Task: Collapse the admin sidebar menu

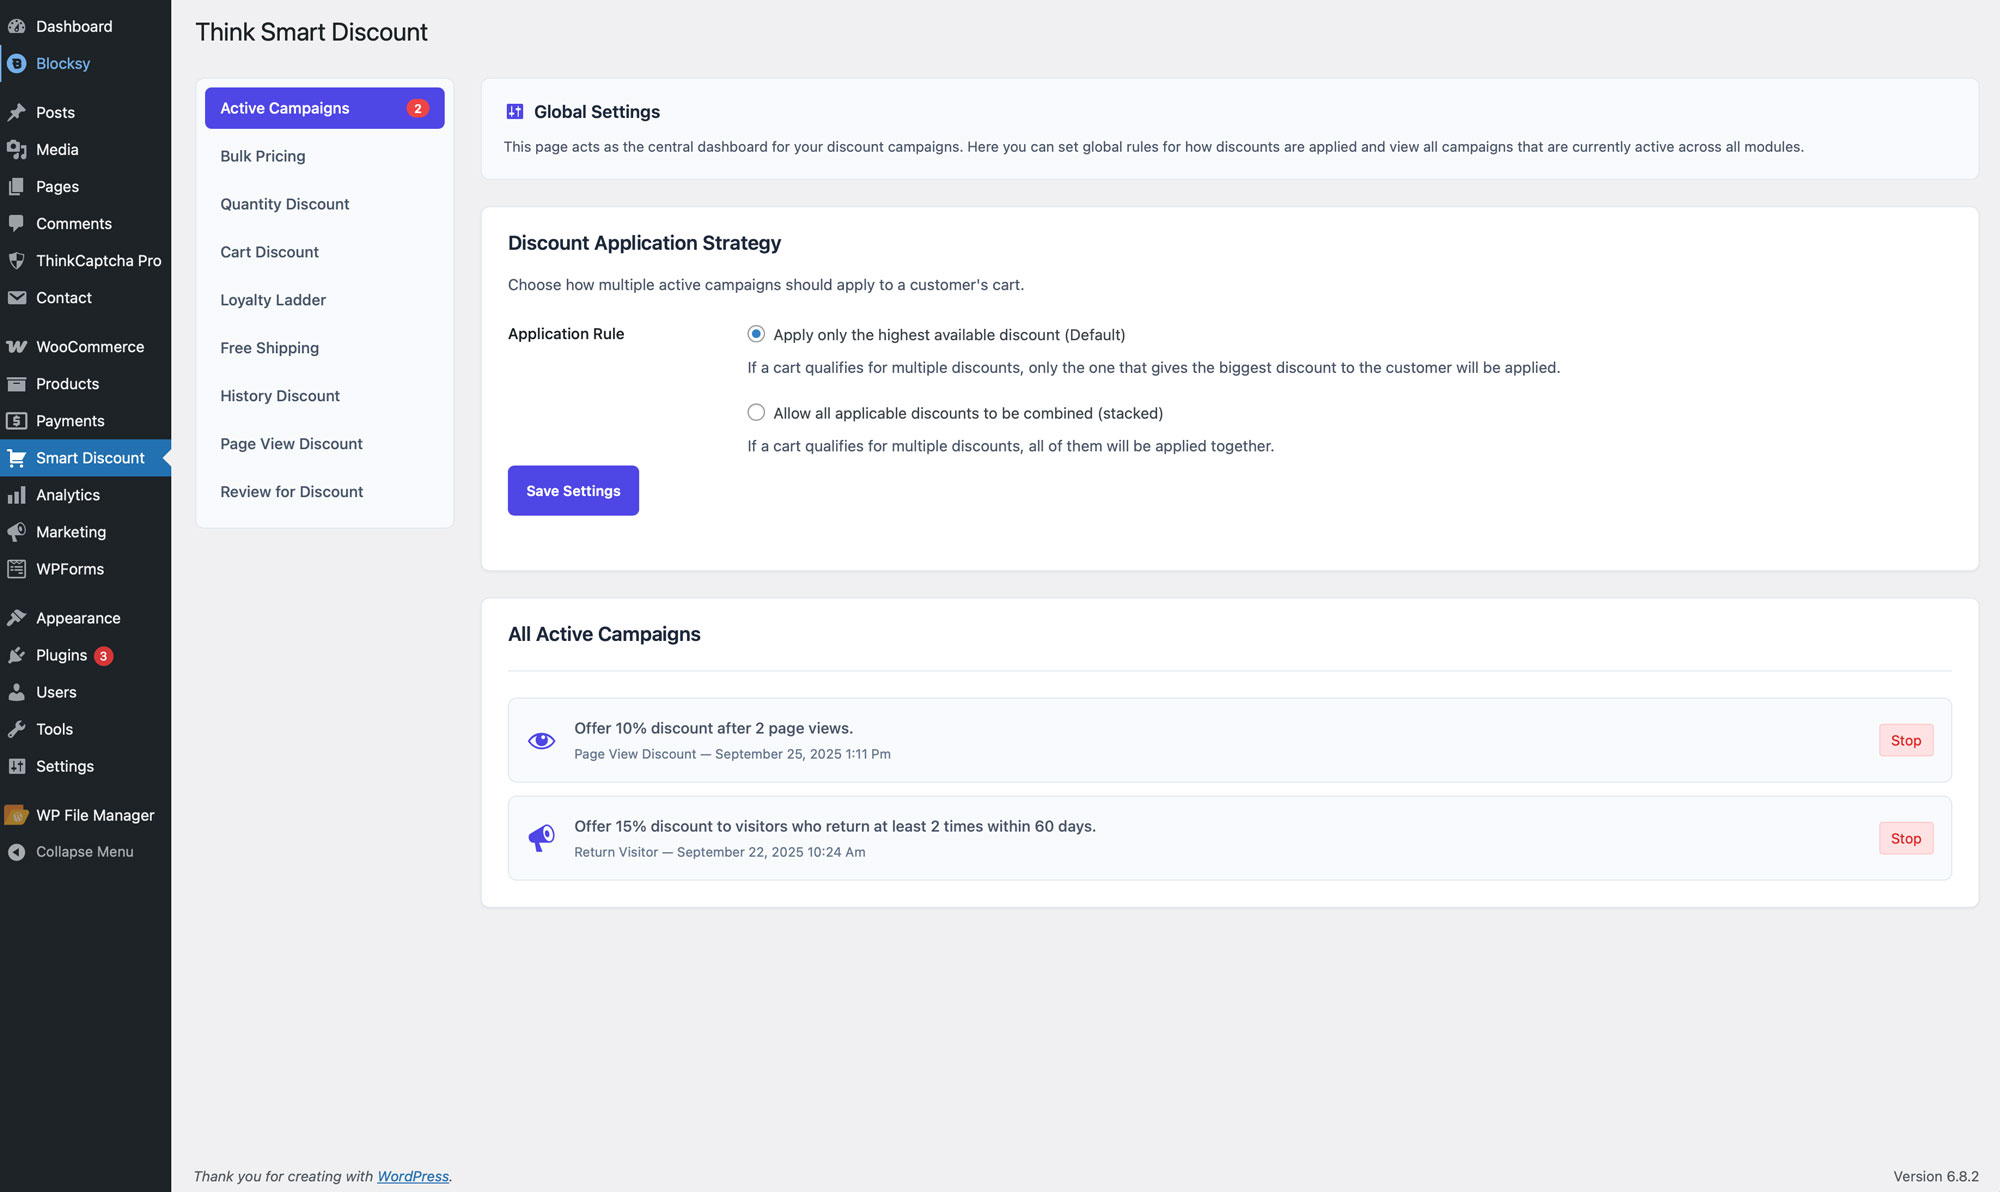Action: [84, 852]
